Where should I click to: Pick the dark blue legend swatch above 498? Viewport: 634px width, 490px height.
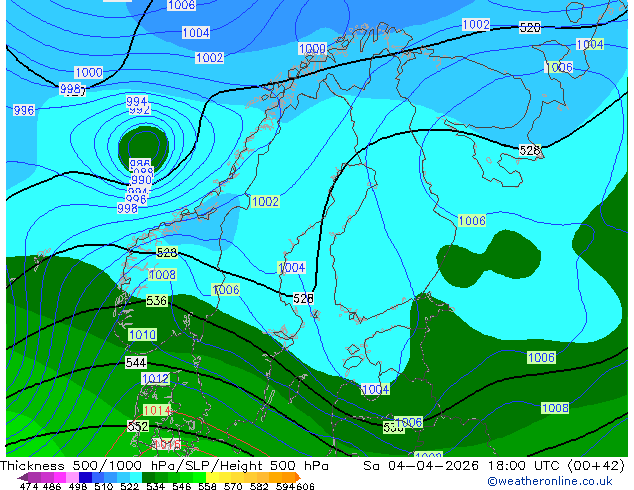85,477
